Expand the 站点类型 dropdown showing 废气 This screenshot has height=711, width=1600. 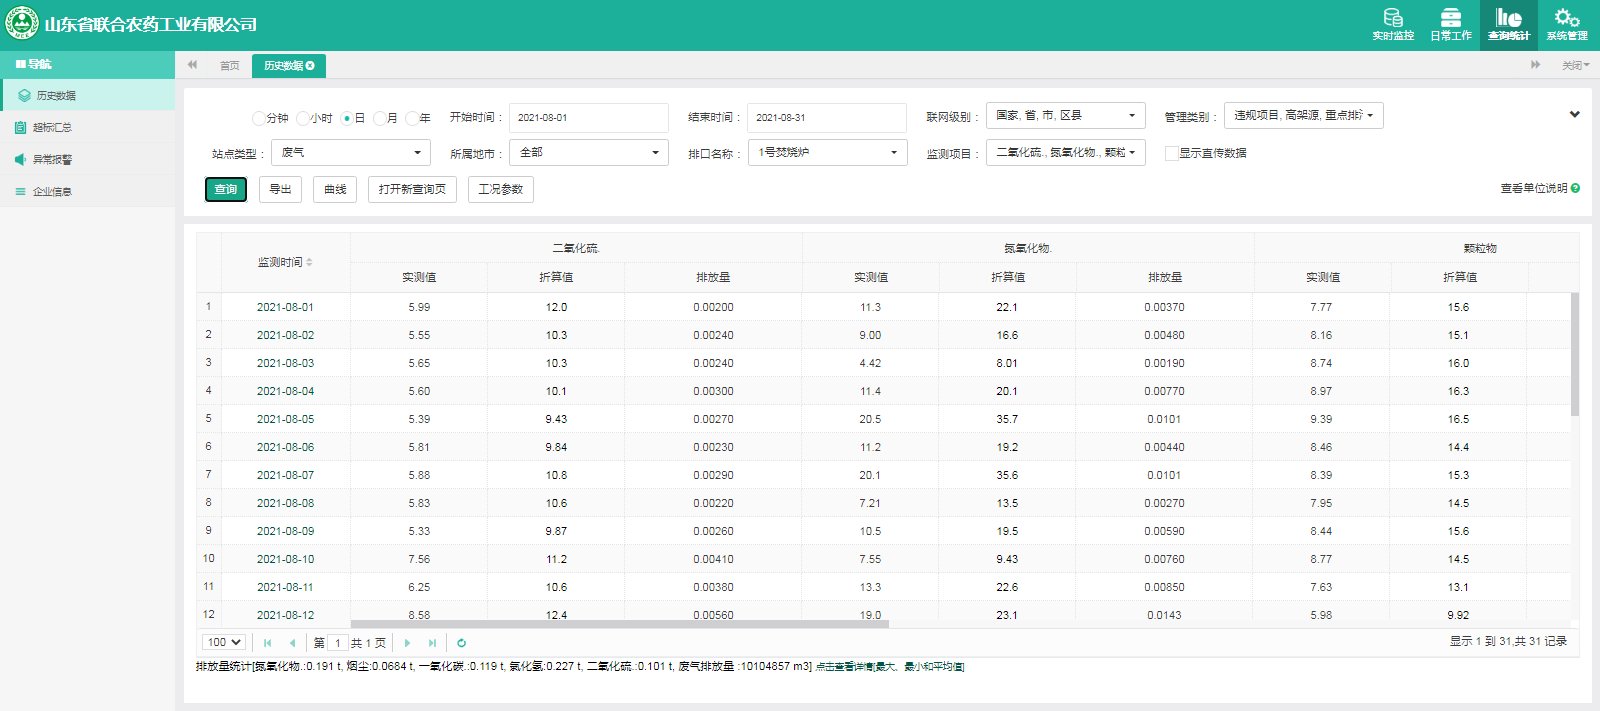351,153
